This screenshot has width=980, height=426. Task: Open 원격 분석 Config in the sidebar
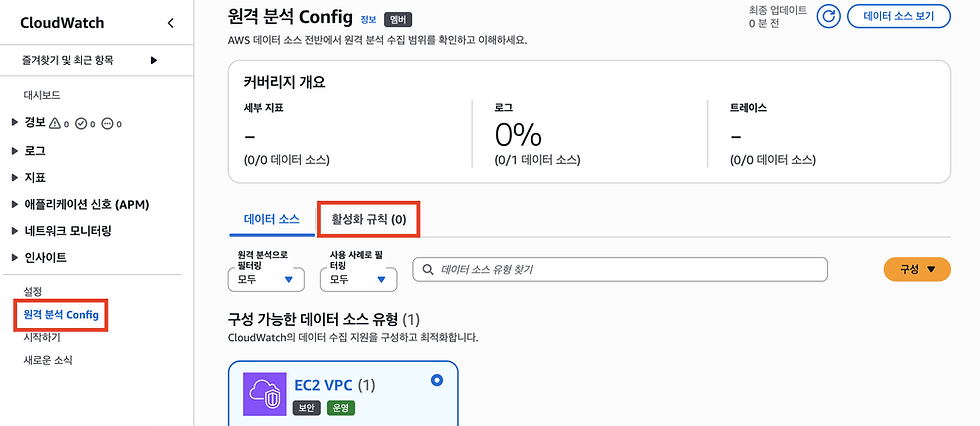61,315
